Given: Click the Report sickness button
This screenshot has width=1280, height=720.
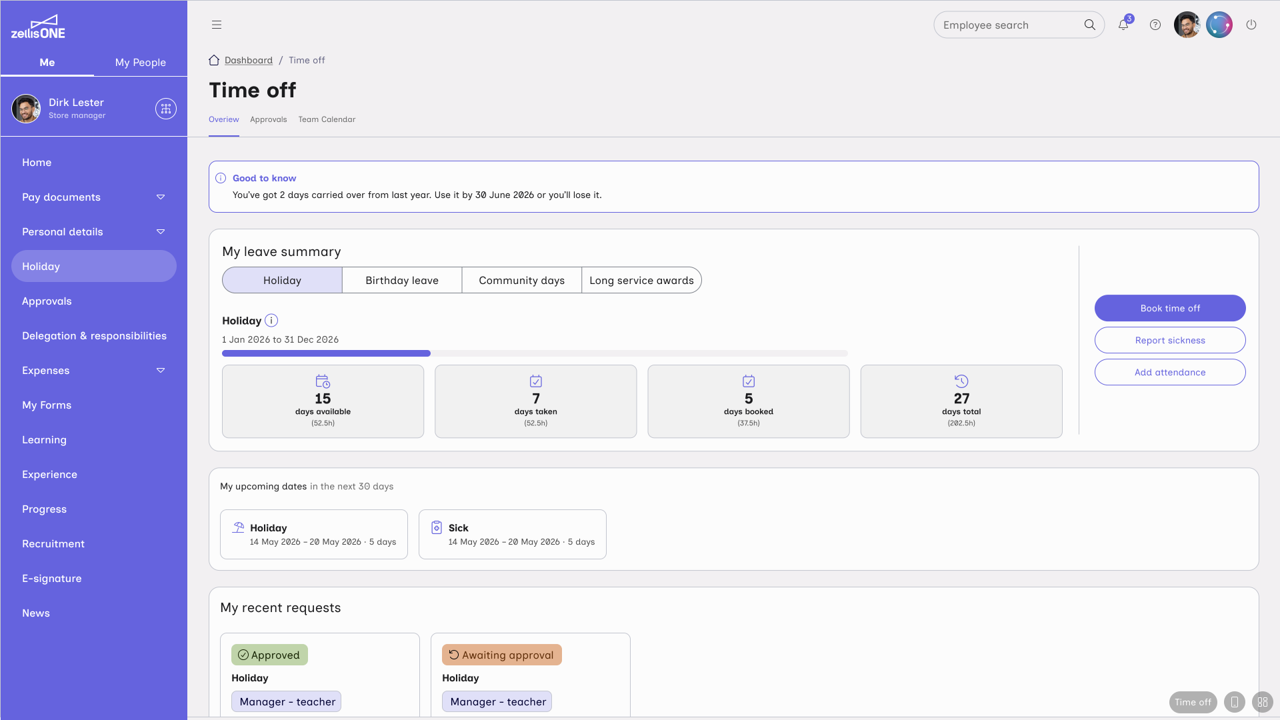Looking at the screenshot, I should (1170, 340).
